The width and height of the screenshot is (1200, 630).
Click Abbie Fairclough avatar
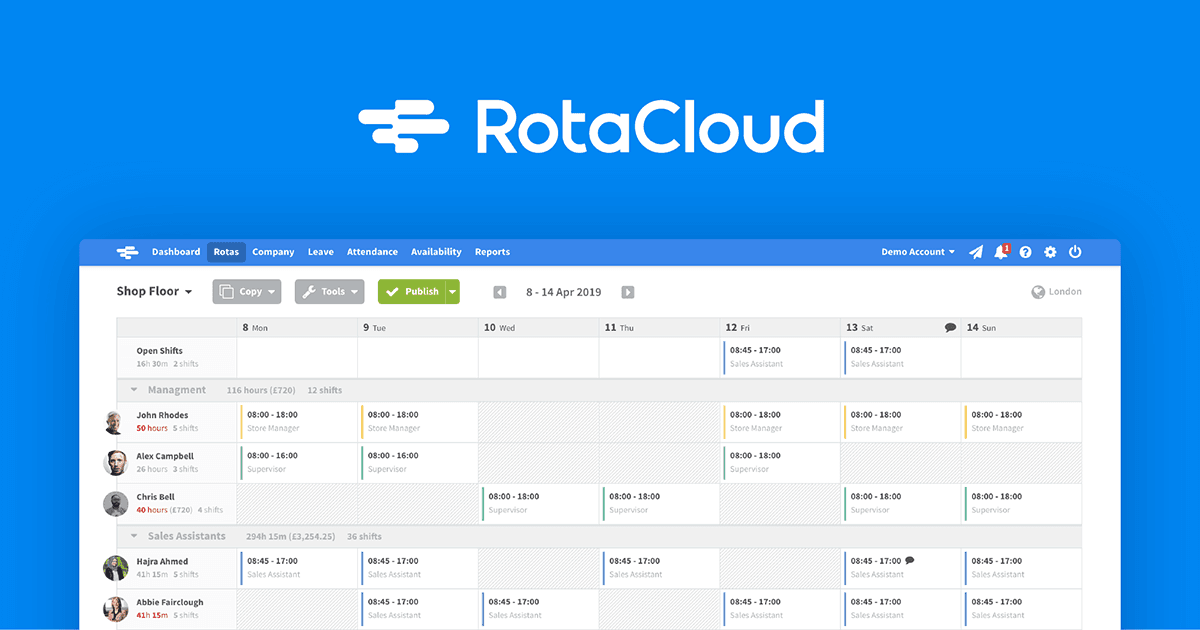coord(115,609)
